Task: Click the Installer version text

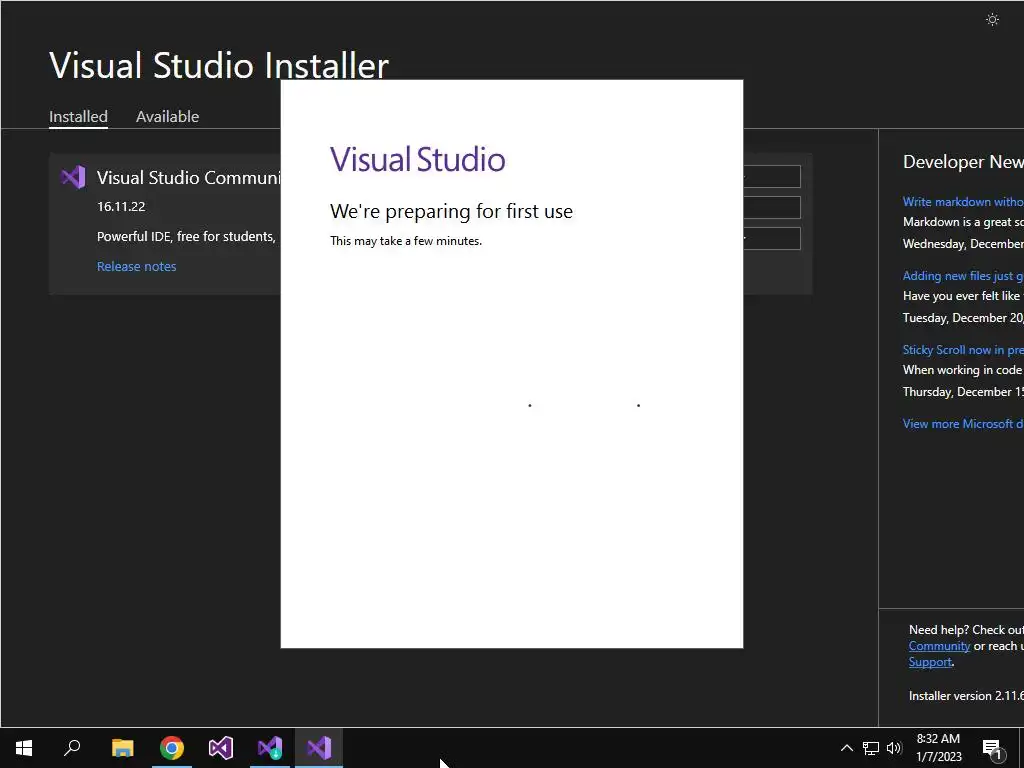Action: [966, 696]
